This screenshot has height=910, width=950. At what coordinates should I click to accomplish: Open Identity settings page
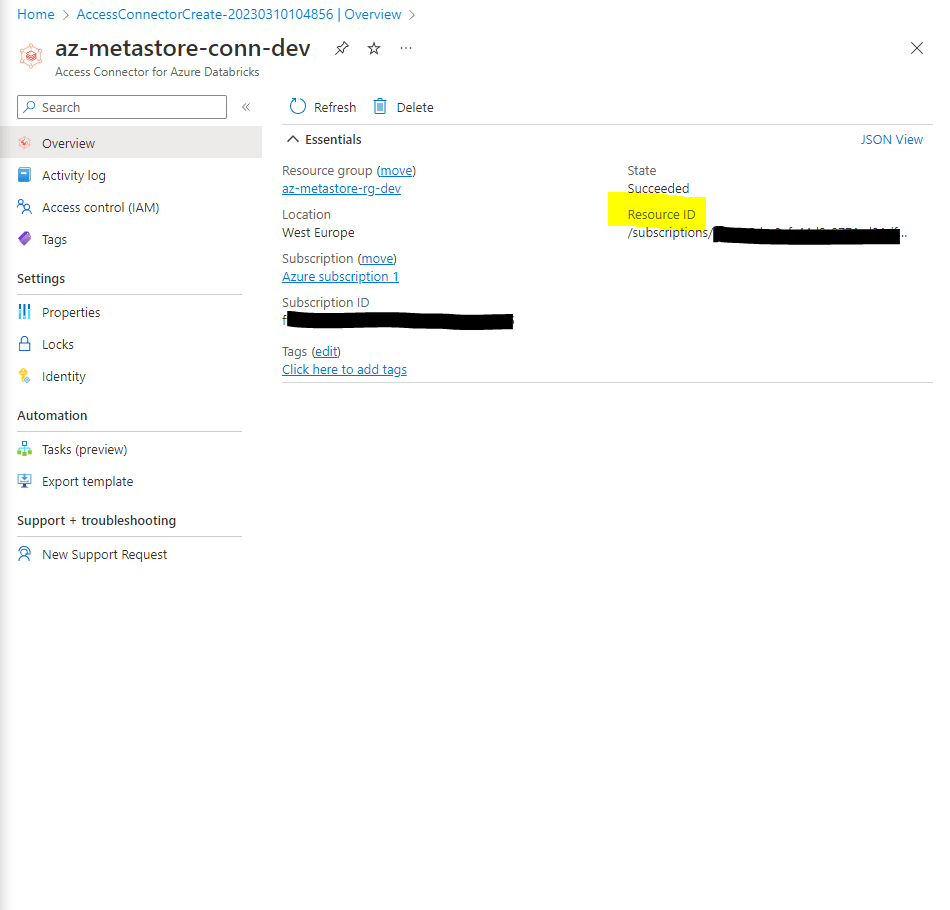tap(64, 376)
